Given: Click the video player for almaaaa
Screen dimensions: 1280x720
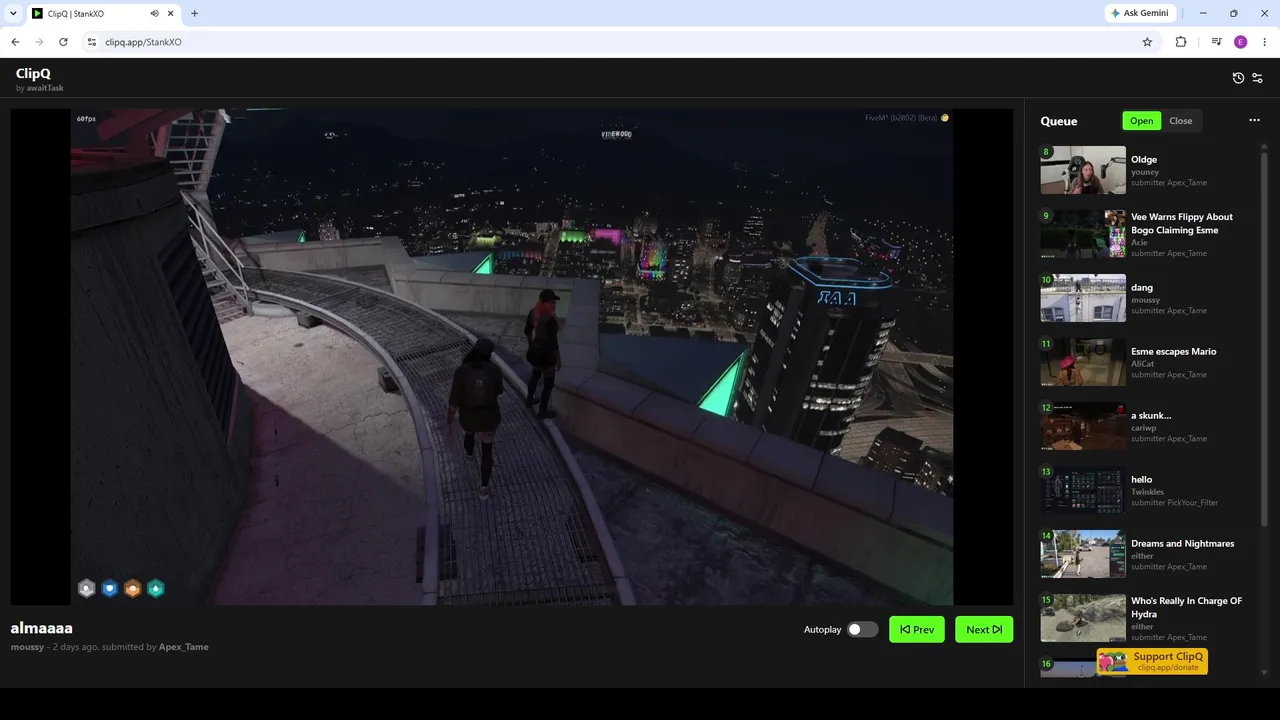Looking at the screenshot, I should [x=512, y=356].
